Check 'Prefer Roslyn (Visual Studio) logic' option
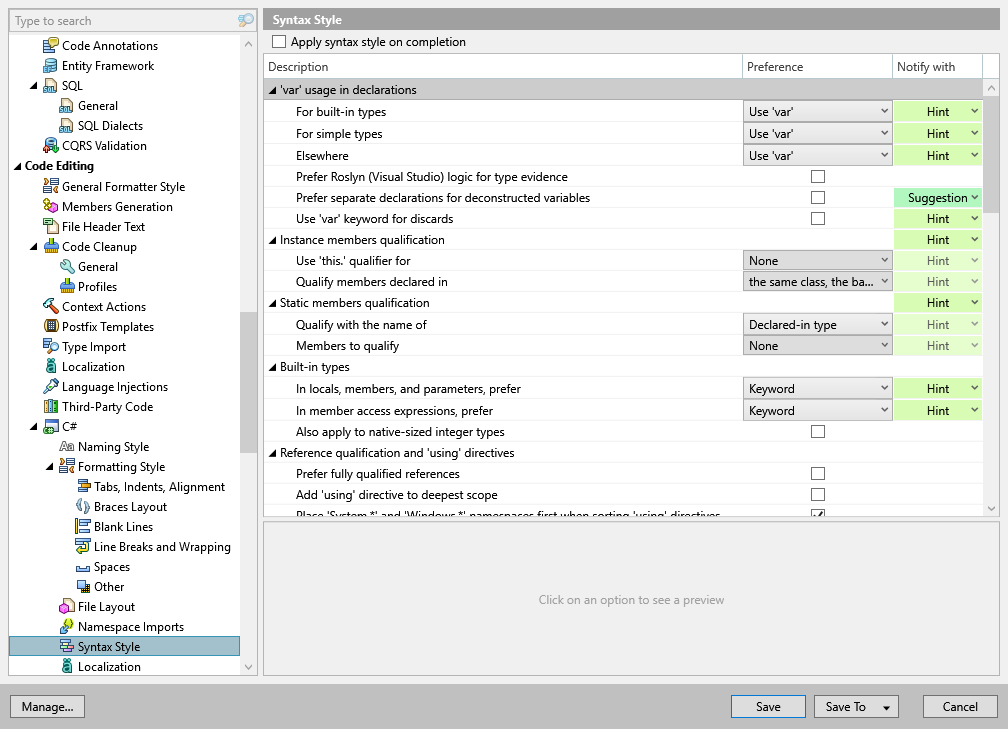Image resolution: width=1008 pixels, height=729 pixels. (817, 176)
